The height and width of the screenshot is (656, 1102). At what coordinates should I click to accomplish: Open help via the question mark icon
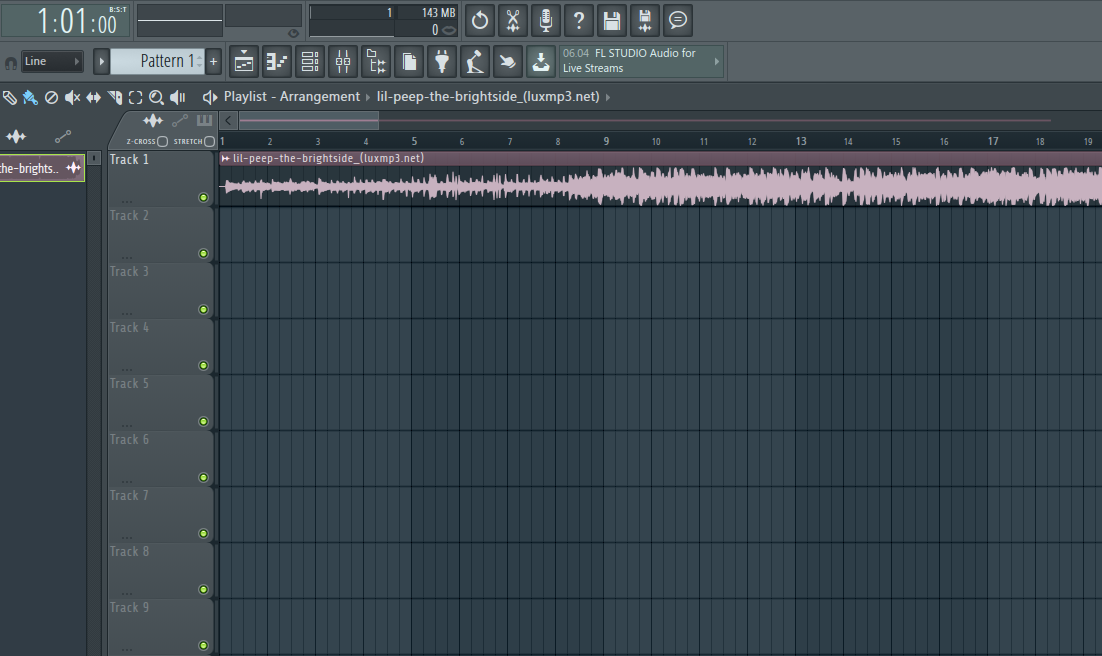tap(579, 20)
